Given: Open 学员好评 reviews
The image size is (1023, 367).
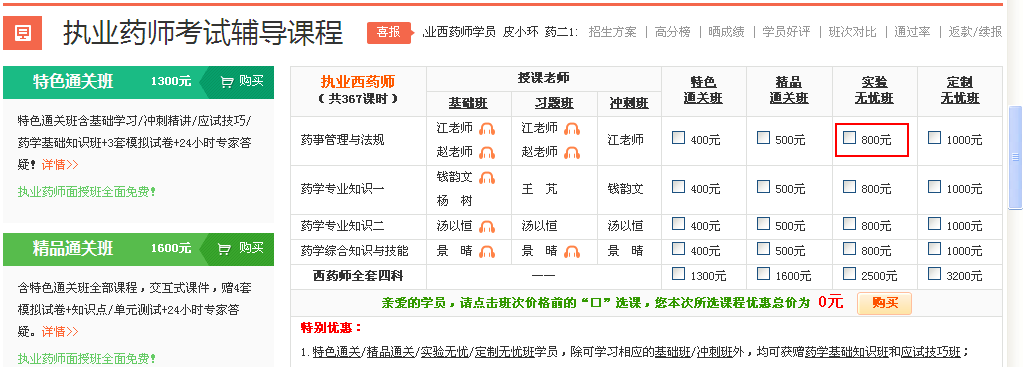Looking at the screenshot, I should pos(786,31).
